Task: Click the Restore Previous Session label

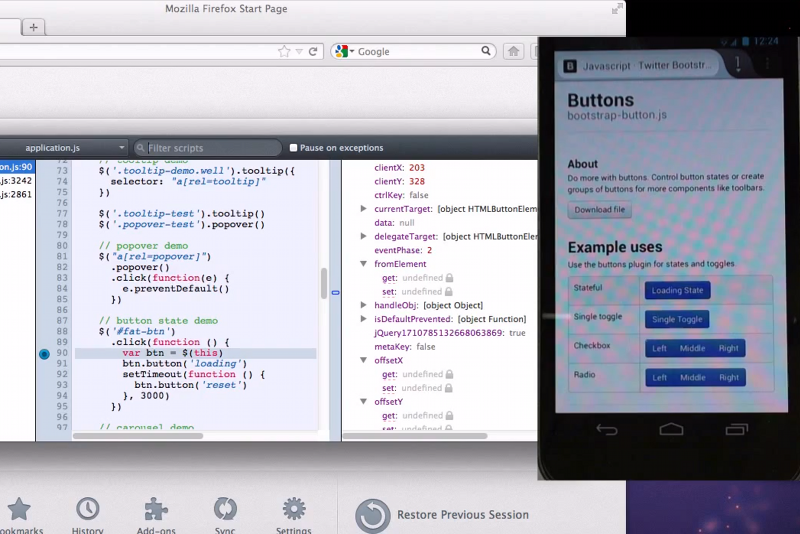Action: 463,515
